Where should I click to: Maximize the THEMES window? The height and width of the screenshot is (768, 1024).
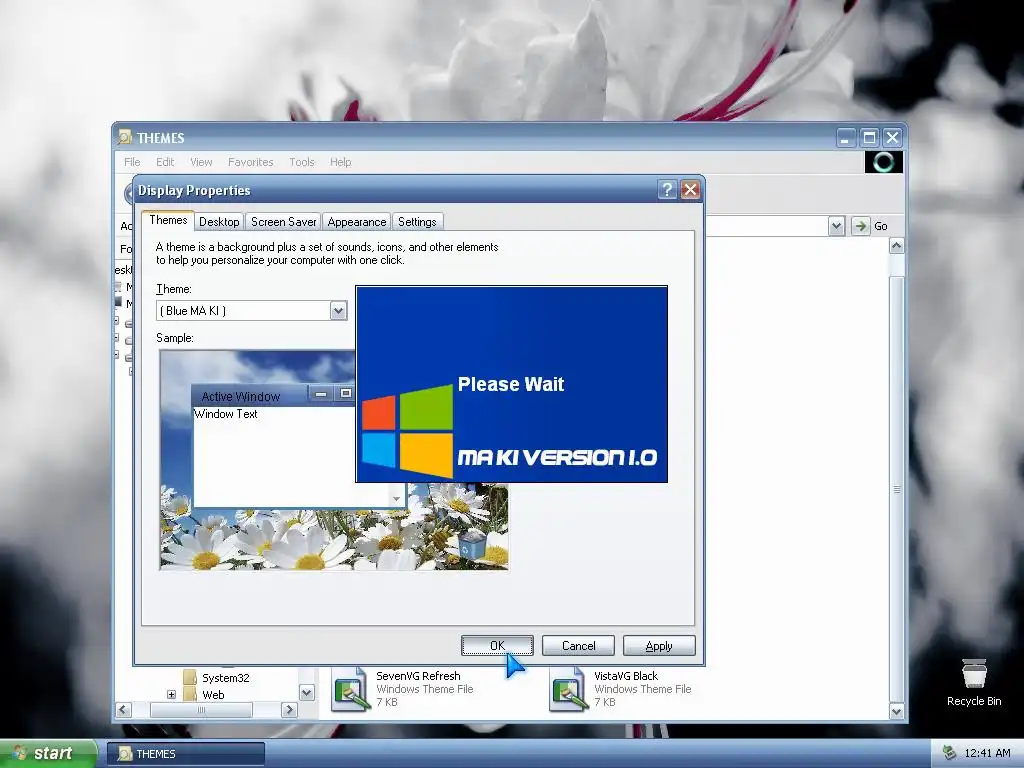869,138
